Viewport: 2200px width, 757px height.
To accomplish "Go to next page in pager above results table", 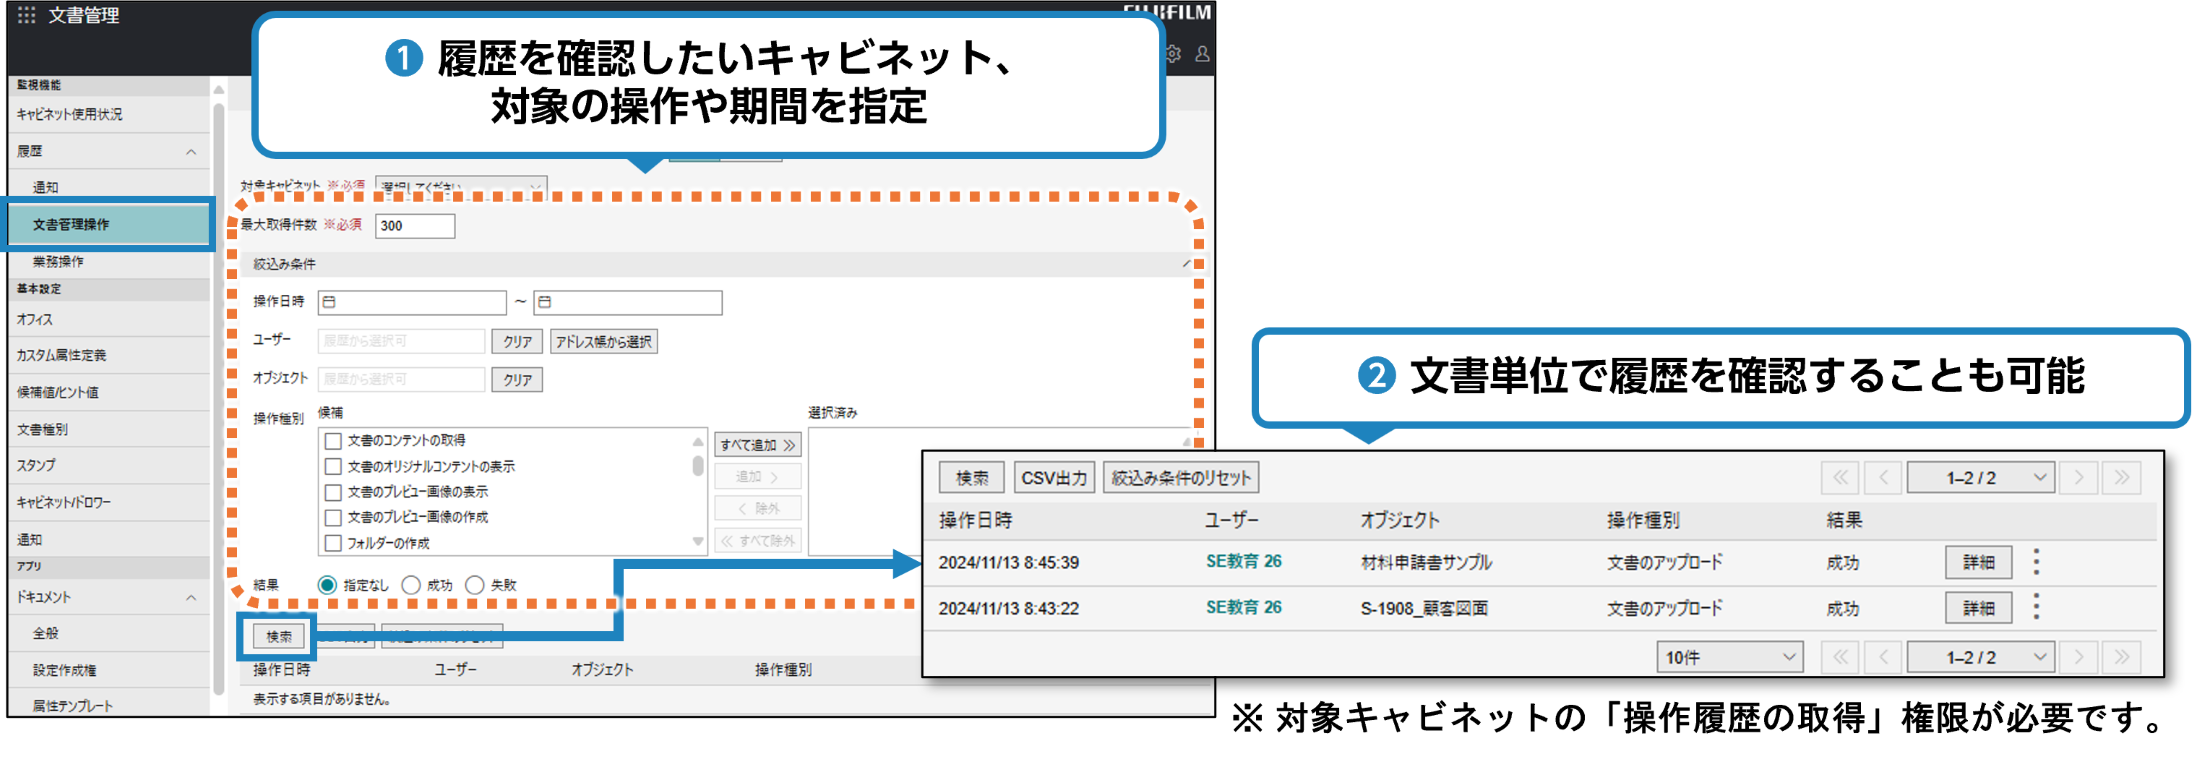I will pos(2079,477).
